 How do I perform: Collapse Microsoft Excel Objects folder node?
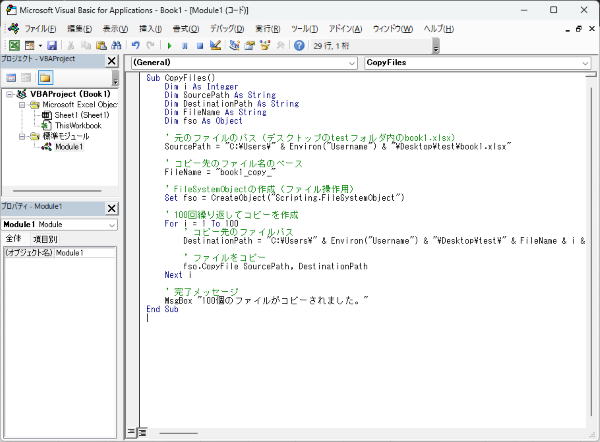coord(22,104)
